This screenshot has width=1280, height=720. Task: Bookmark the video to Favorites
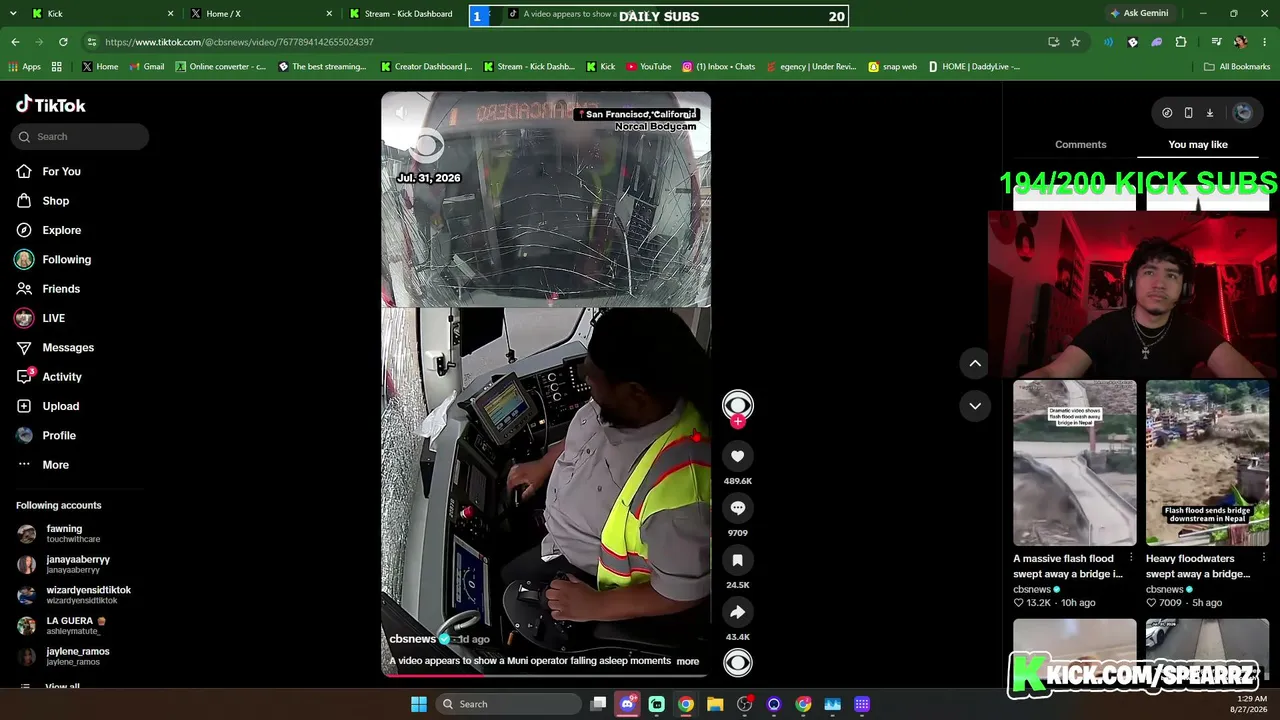point(737,560)
